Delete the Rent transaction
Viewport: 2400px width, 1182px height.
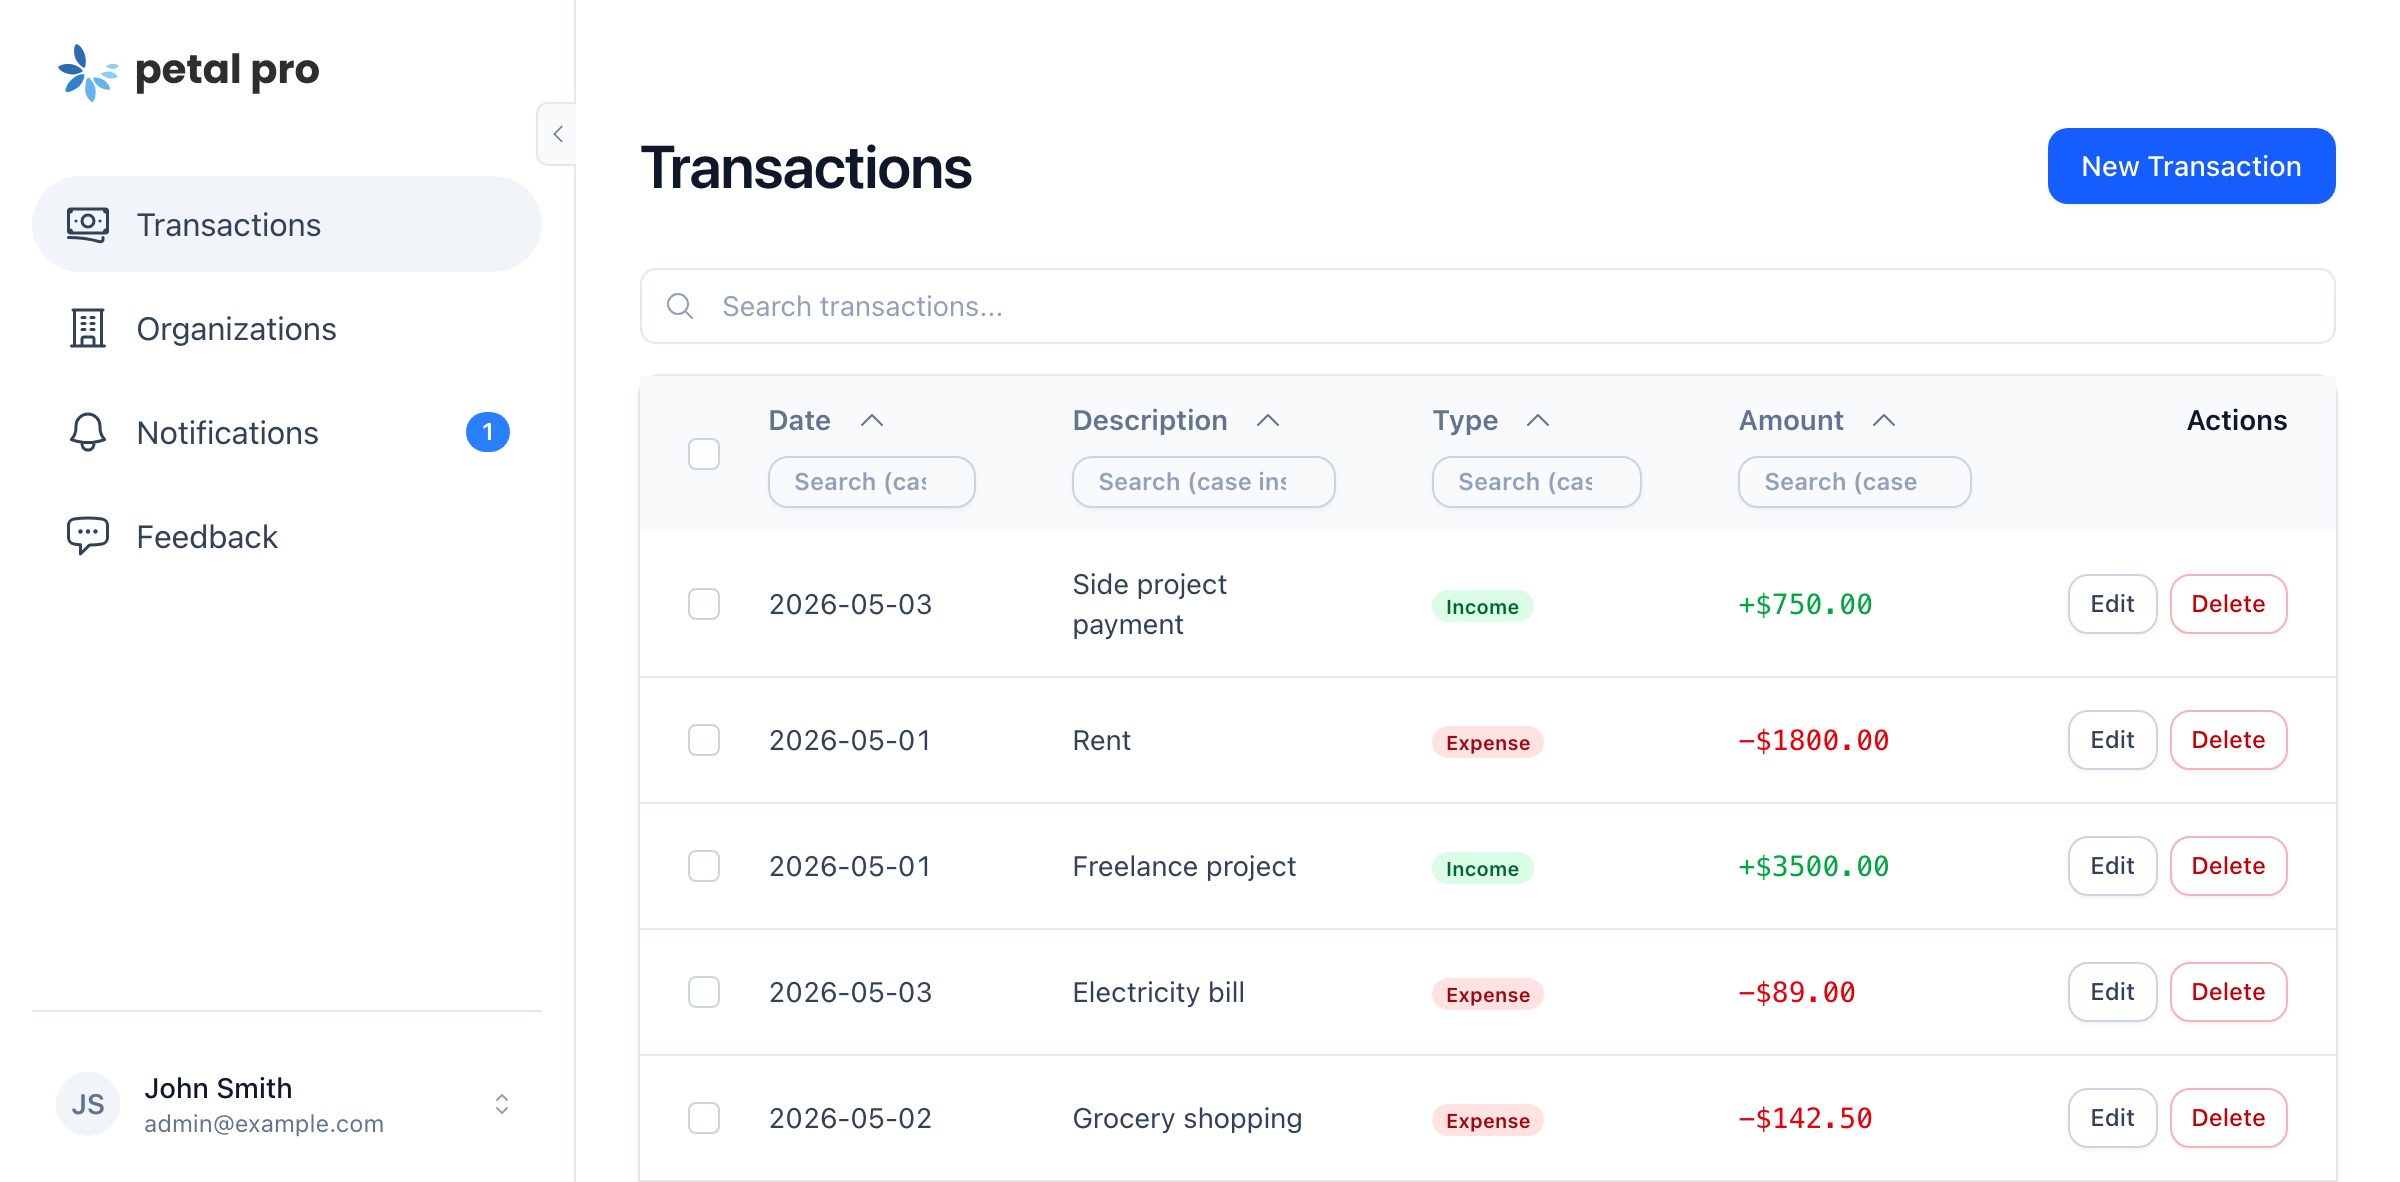coord(2228,740)
